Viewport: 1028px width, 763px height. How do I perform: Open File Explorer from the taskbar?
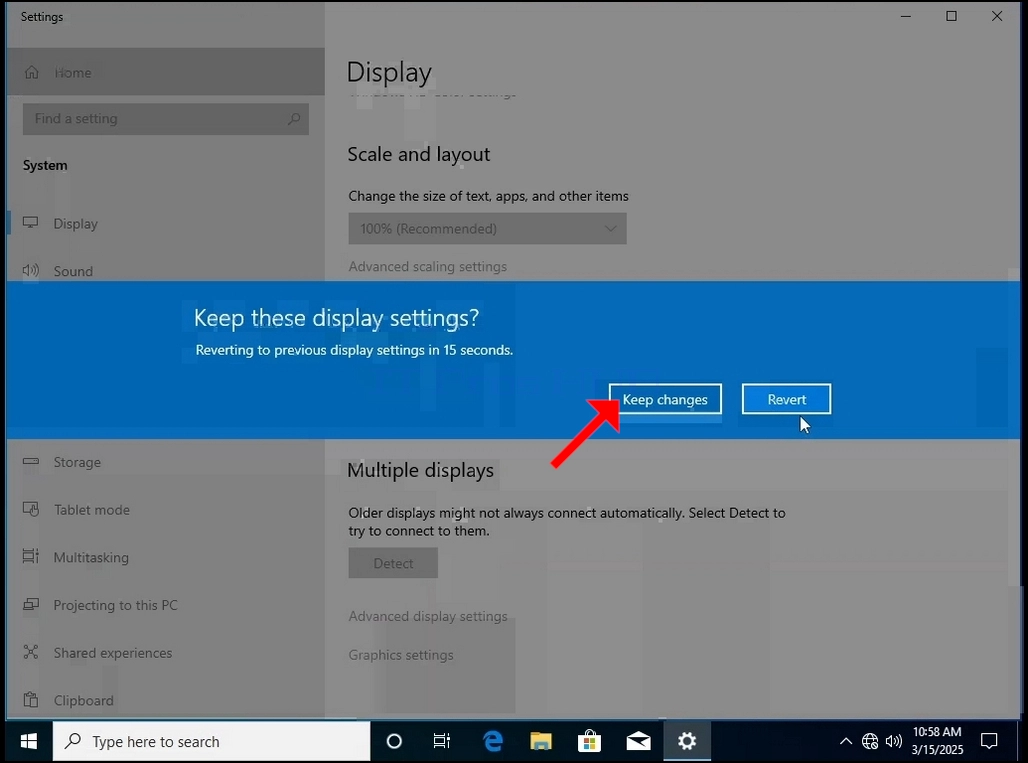[x=541, y=741]
